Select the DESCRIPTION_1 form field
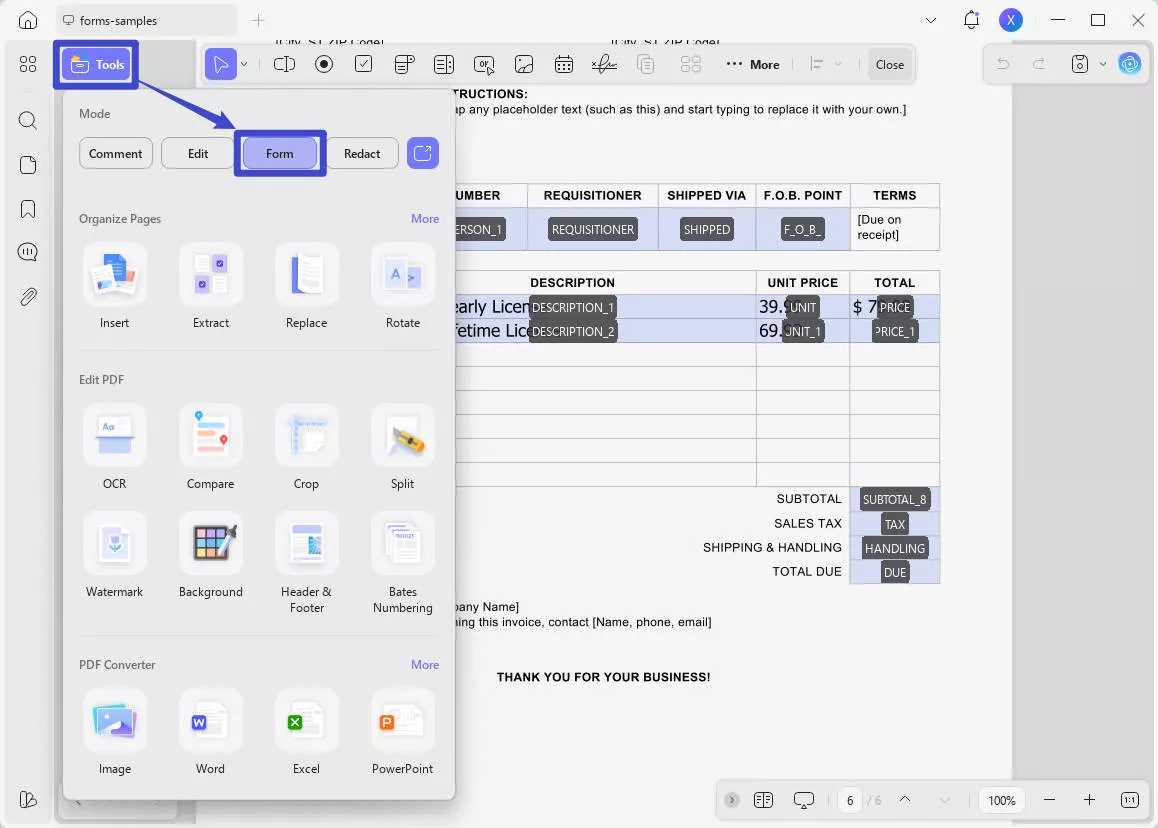The height and width of the screenshot is (828, 1158). 572,307
